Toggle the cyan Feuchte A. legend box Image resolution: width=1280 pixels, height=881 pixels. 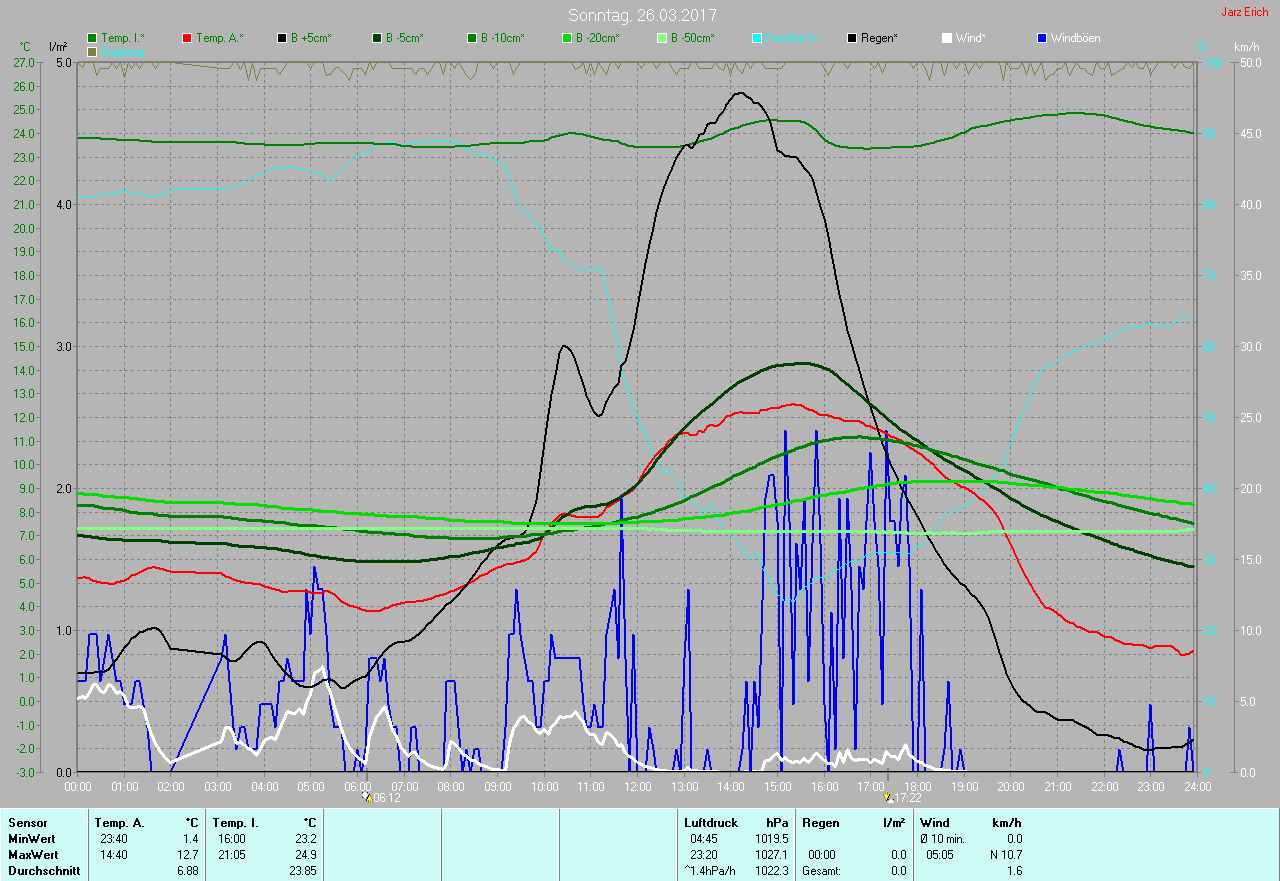[757, 38]
